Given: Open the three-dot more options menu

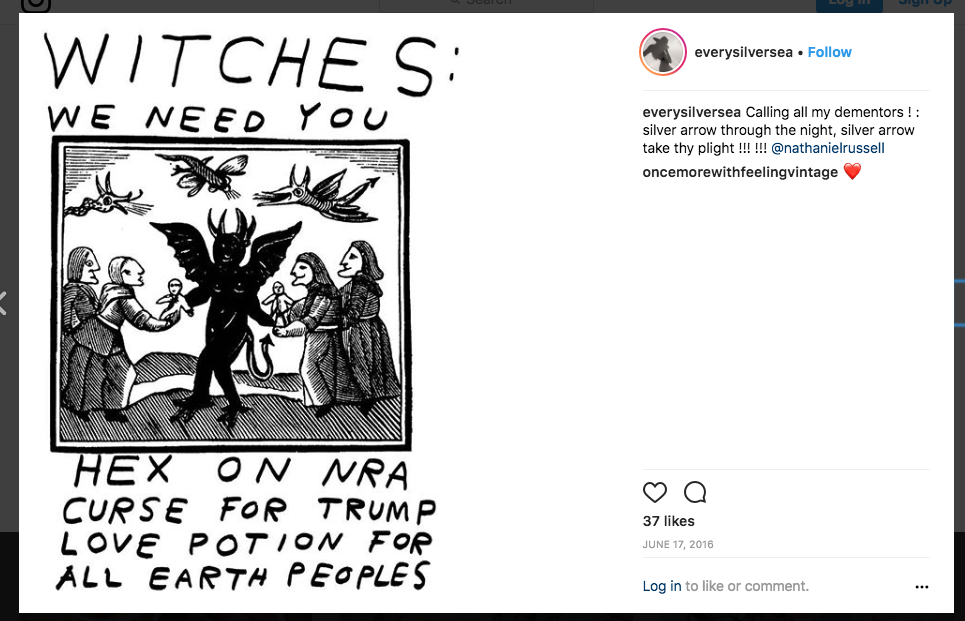Looking at the screenshot, I should 921,587.
